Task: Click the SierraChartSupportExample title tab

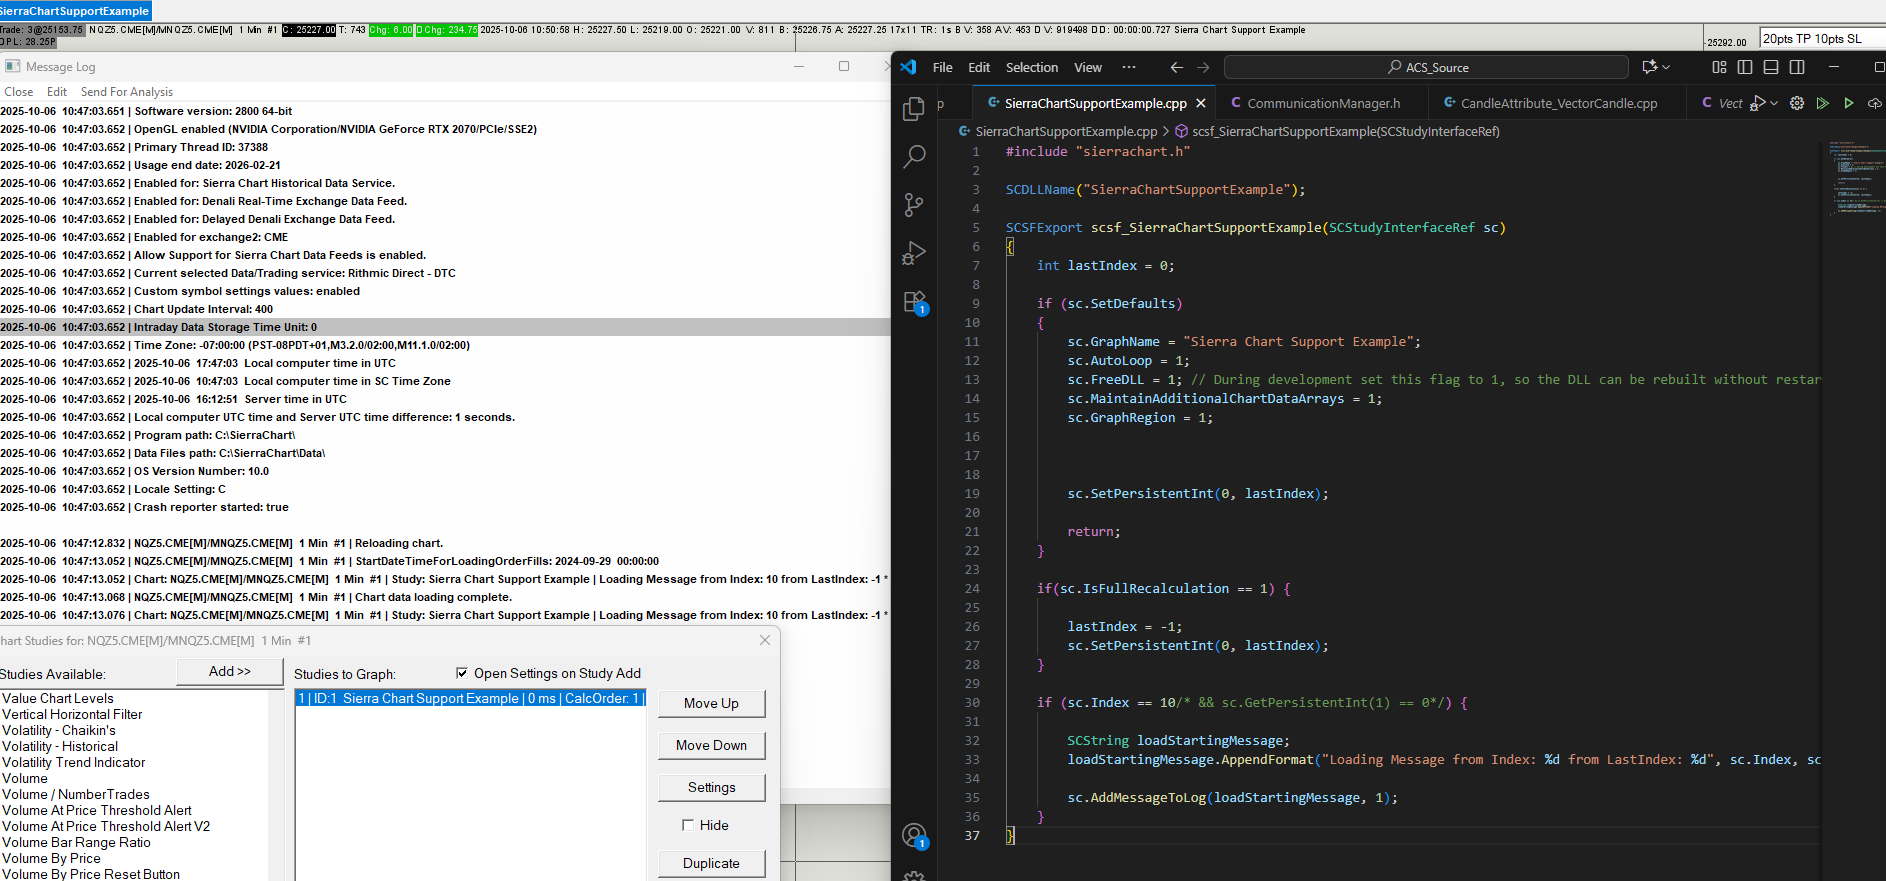Action: [75, 11]
